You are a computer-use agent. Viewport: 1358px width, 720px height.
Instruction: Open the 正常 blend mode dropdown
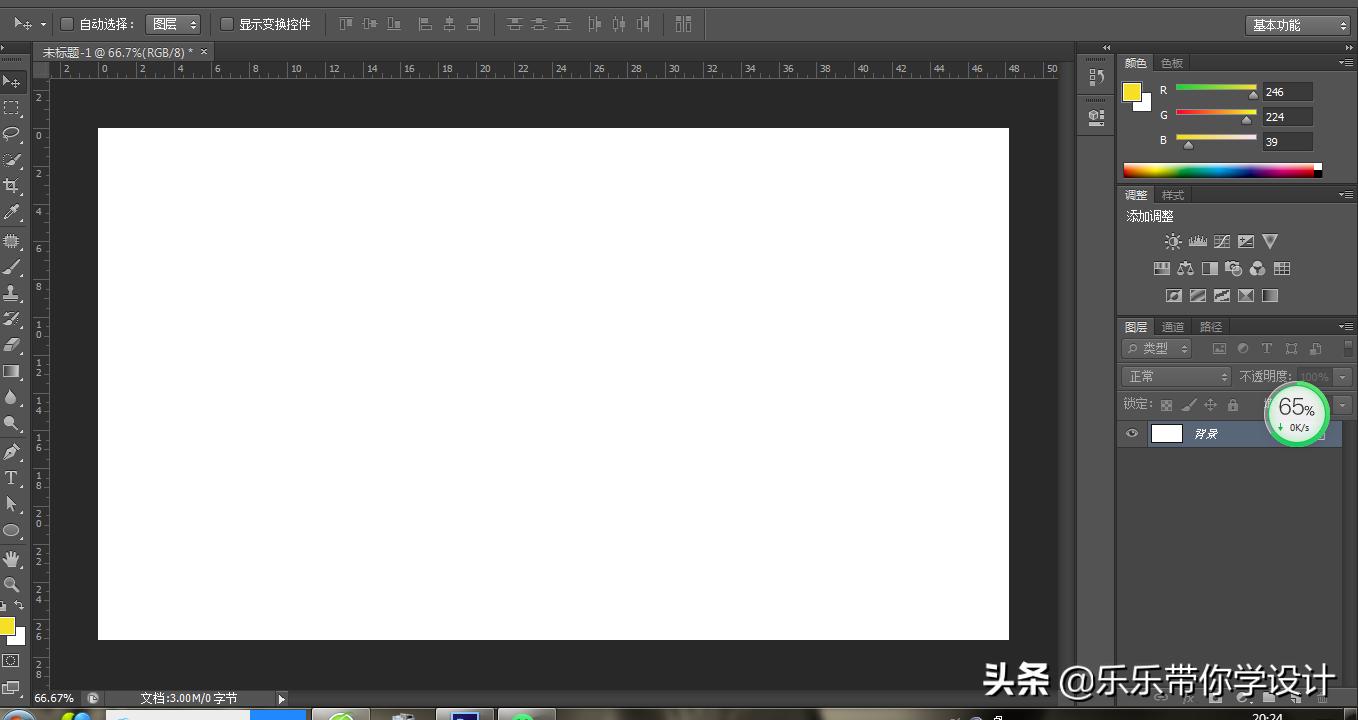coord(1176,377)
